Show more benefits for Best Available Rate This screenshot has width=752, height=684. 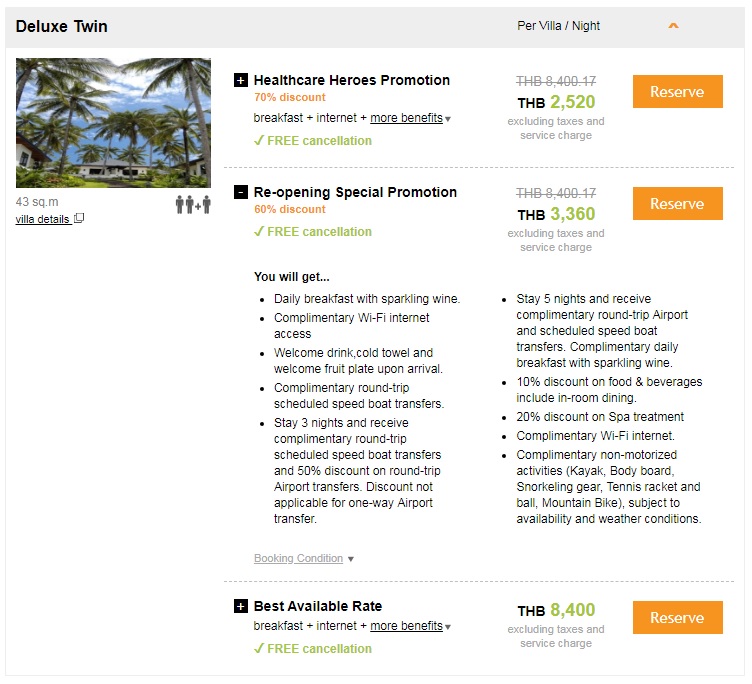point(406,626)
